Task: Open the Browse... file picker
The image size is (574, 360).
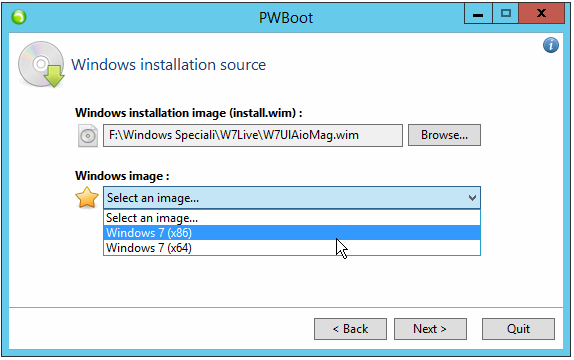Action: (444, 135)
